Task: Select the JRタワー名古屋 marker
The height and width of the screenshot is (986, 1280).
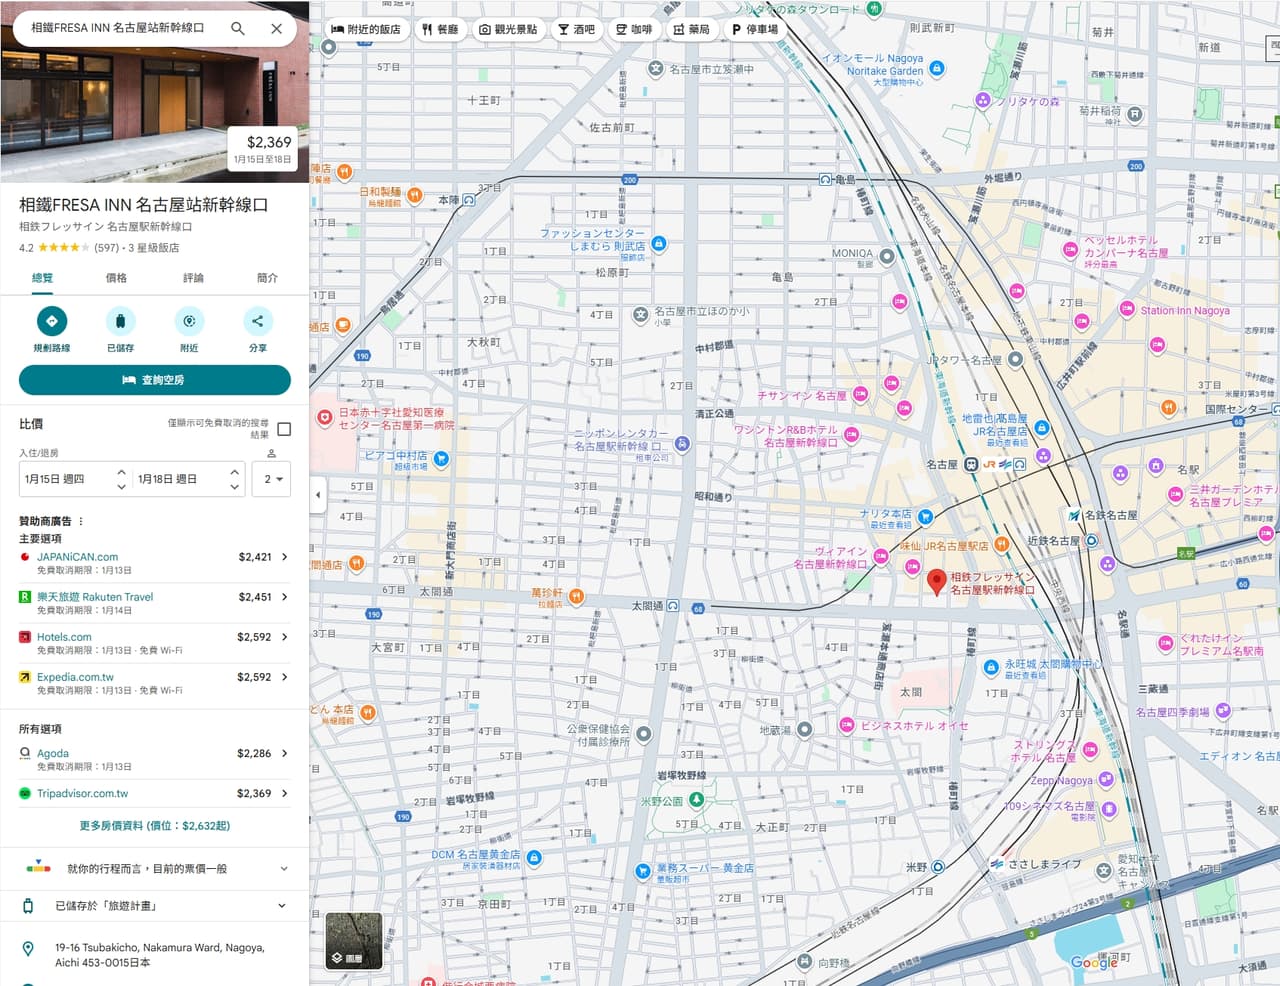Action: click(1015, 359)
